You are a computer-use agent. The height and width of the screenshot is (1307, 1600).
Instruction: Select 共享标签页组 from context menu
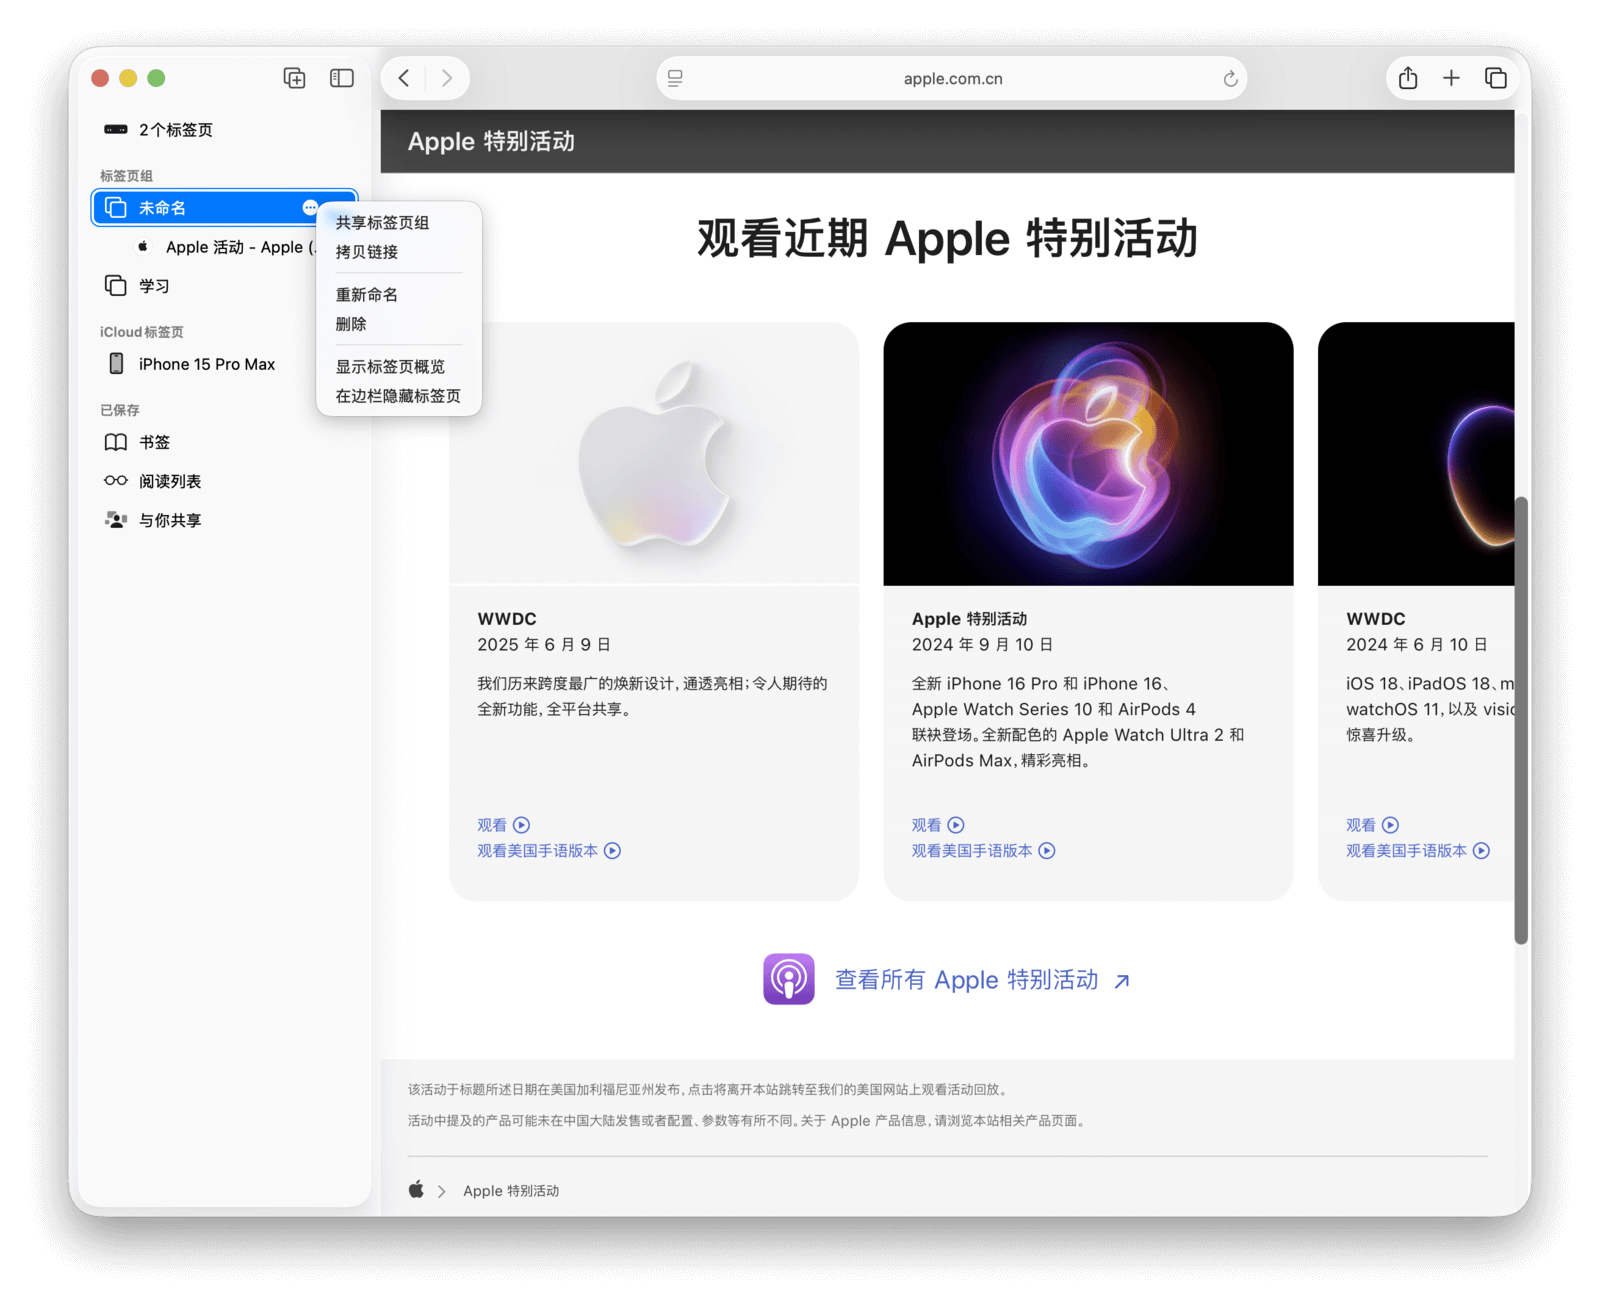pos(382,223)
